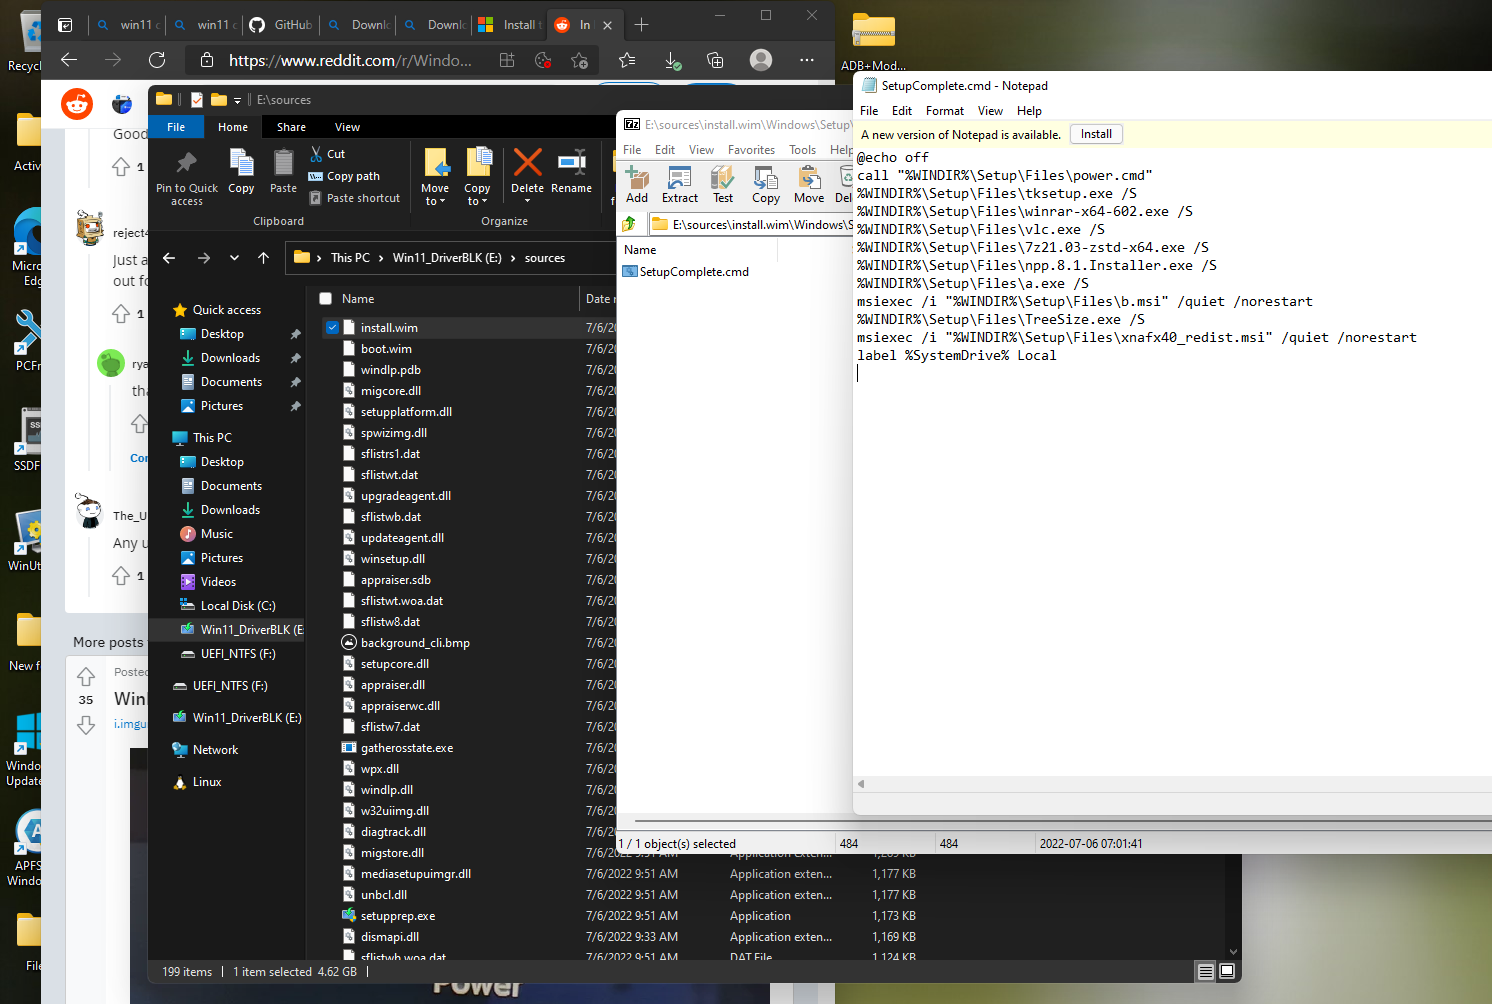Switch to large icons view in Explorer status bar
The width and height of the screenshot is (1492, 1004).
pyautogui.click(x=1227, y=971)
